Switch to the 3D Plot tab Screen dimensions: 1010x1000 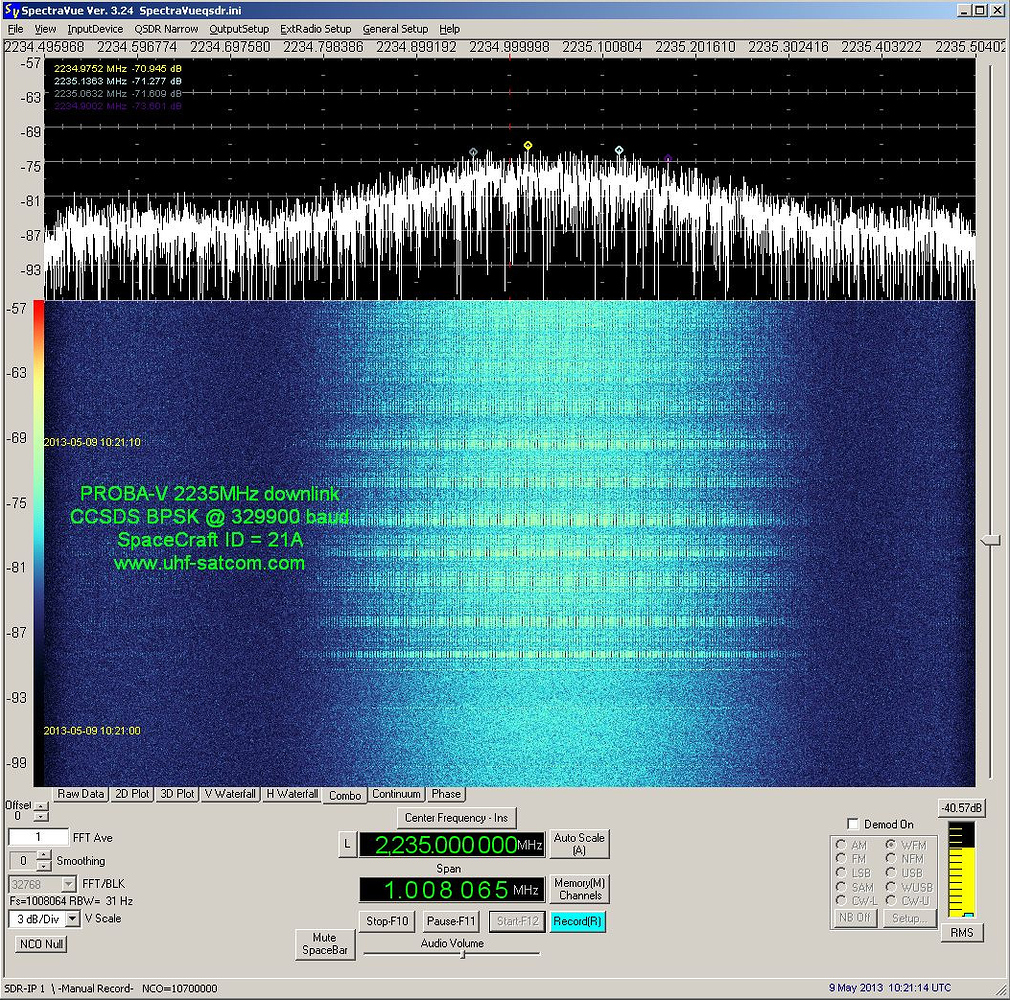[x=176, y=794]
